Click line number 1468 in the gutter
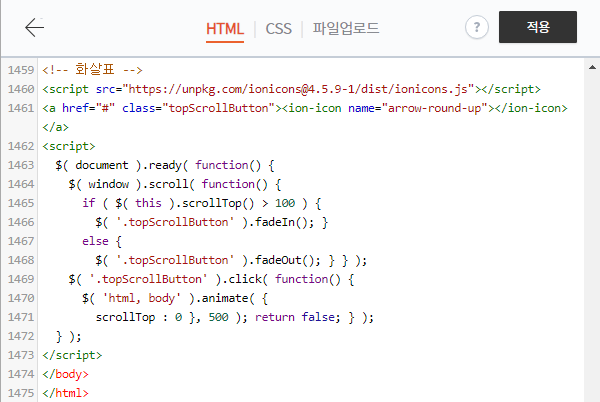This screenshot has width=600, height=402. (x=21, y=260)
